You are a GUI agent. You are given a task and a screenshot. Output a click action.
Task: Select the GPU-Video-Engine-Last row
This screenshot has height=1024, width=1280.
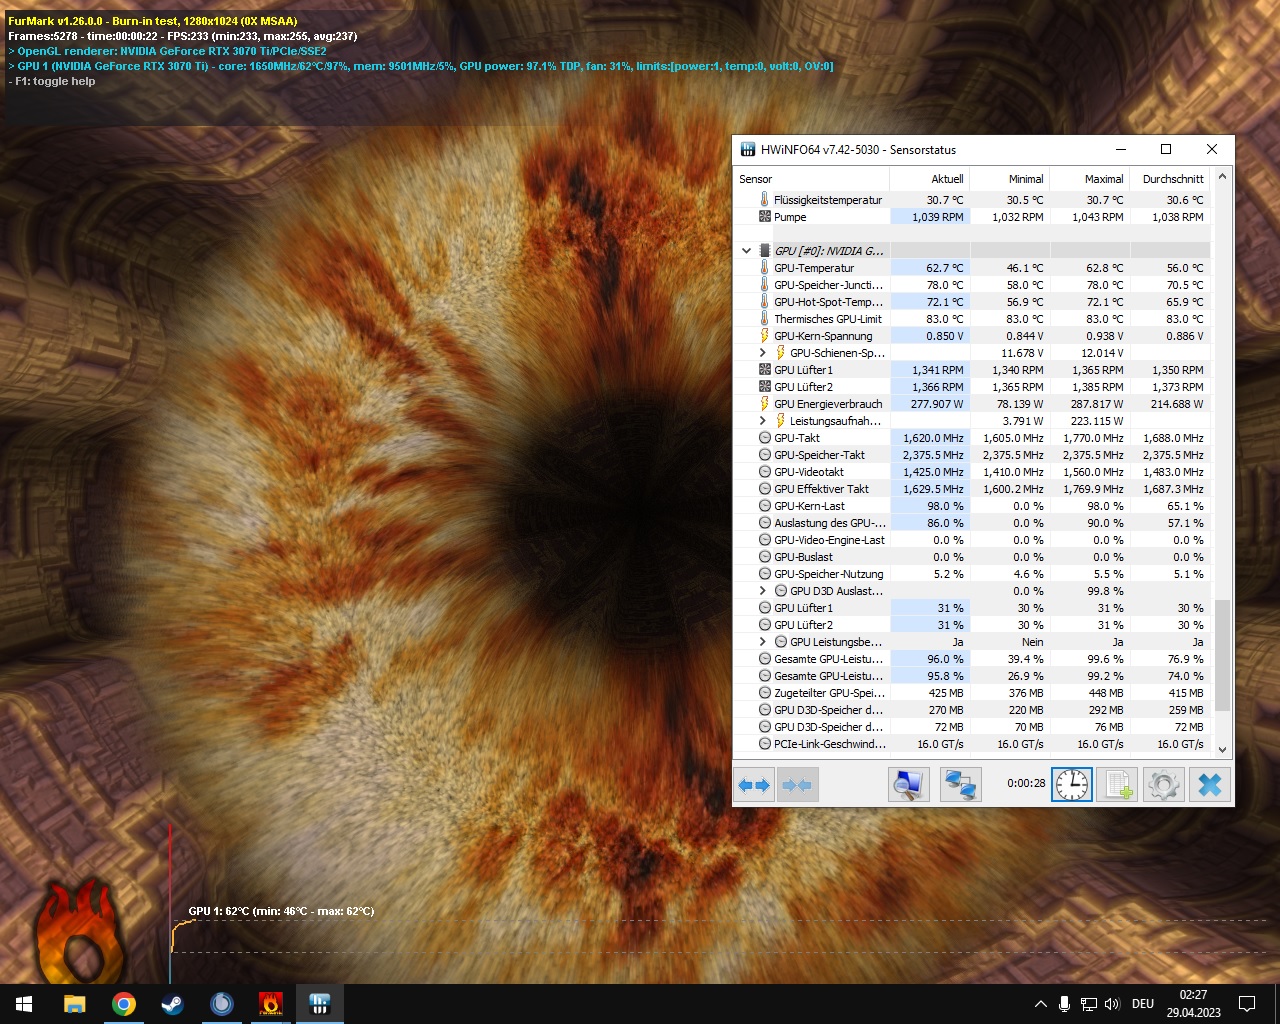tap(972, 539)
